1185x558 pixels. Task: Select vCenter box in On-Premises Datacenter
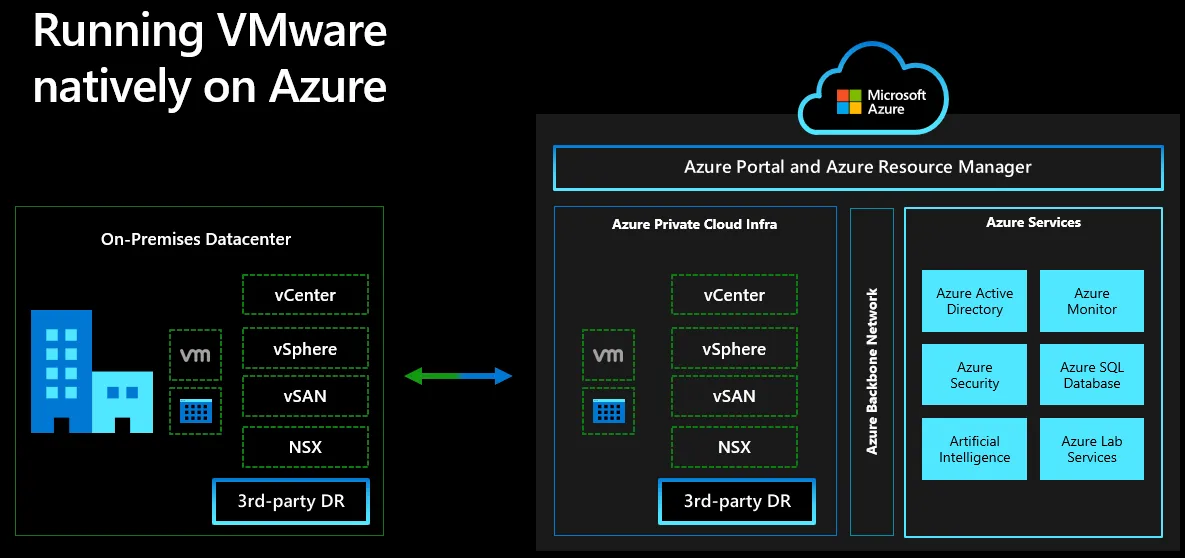tap(305, 294)
